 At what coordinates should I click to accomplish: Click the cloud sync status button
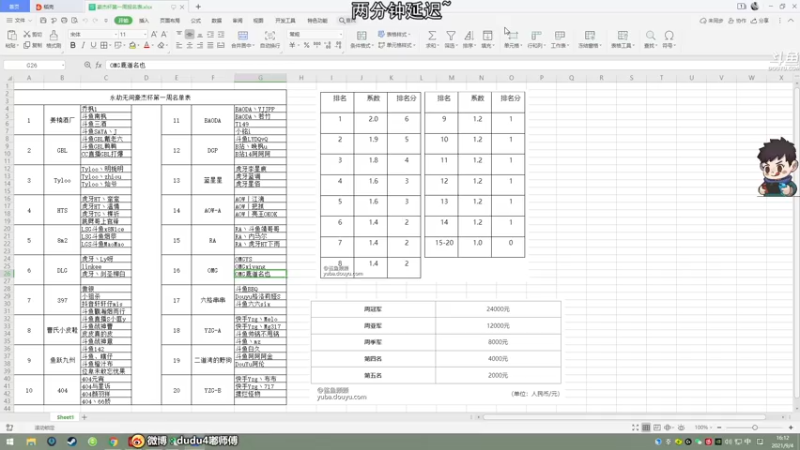(711, 20)
